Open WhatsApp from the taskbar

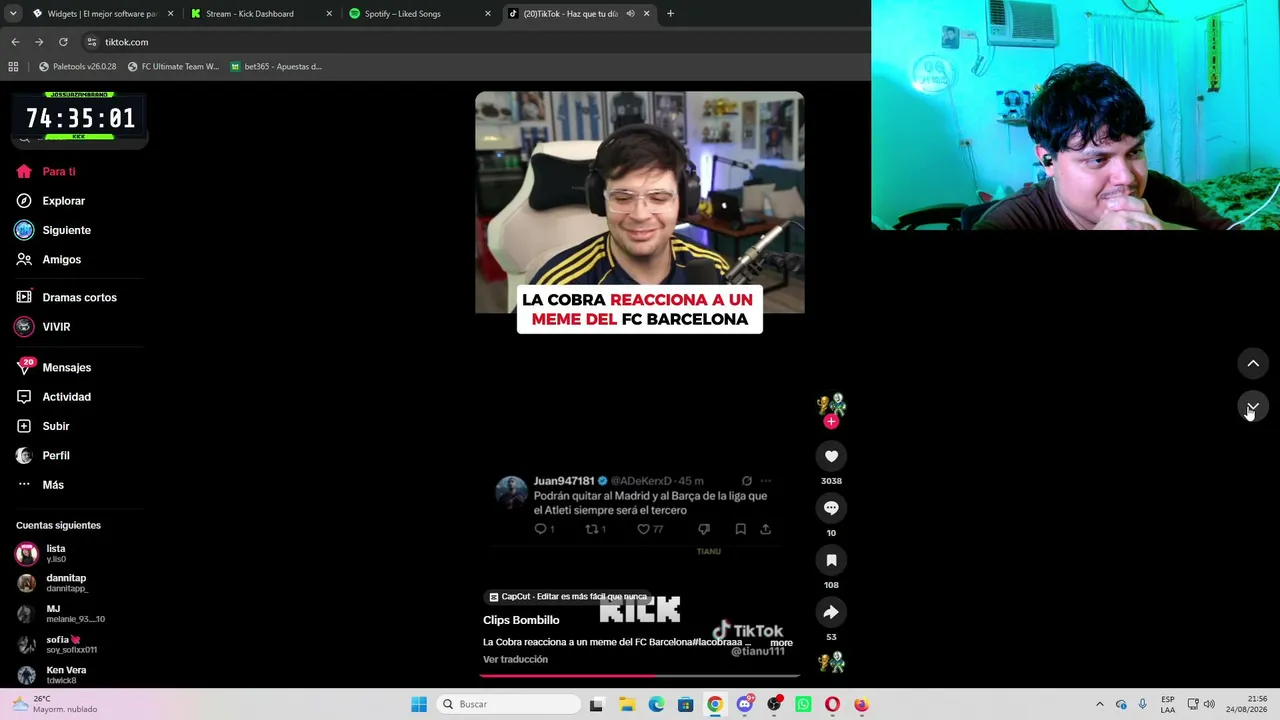[803, 704]
